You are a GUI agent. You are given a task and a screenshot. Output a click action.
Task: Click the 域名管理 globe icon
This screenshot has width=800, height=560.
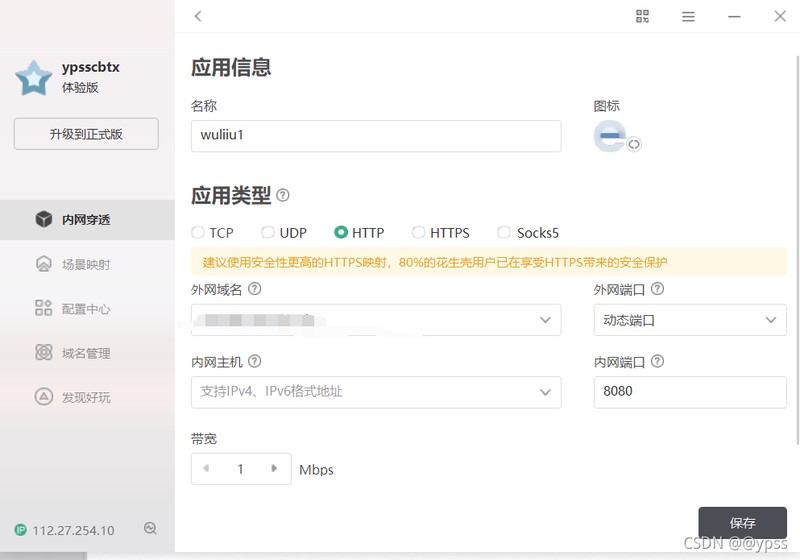pyautogui.click(x=44, y=352)
